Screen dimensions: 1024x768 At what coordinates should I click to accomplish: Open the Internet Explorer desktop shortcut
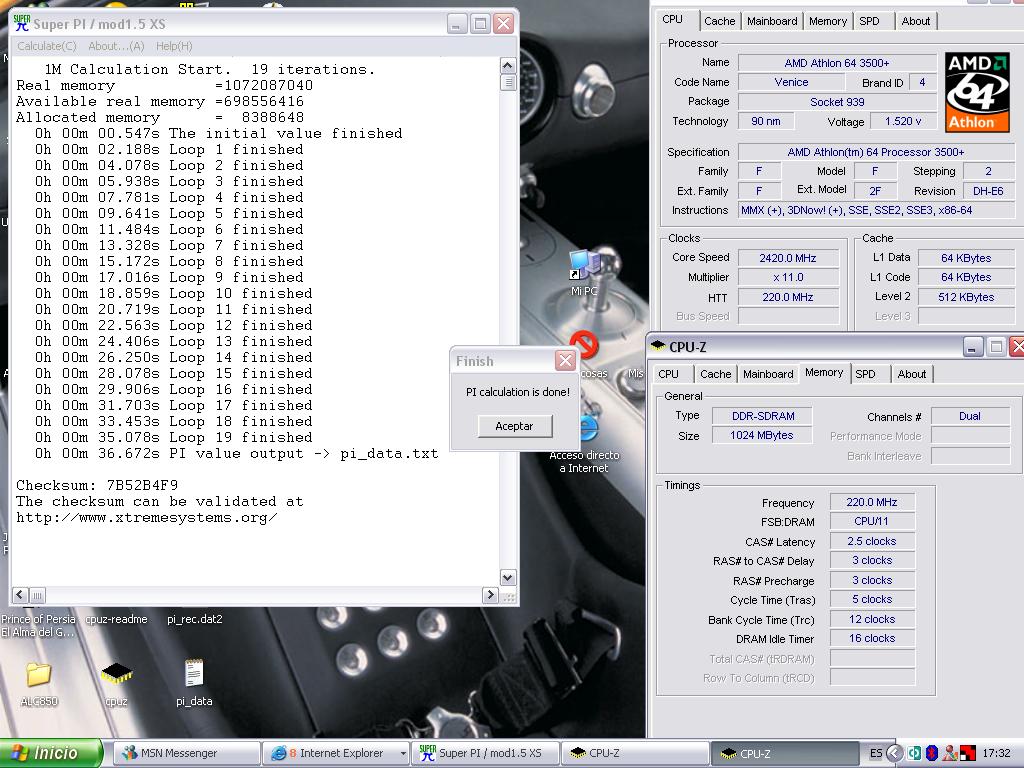[x=588, y=430]
